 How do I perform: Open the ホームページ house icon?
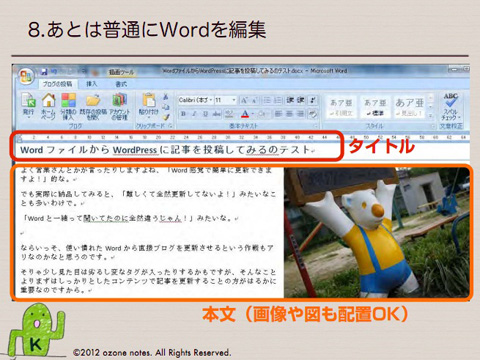48,100
